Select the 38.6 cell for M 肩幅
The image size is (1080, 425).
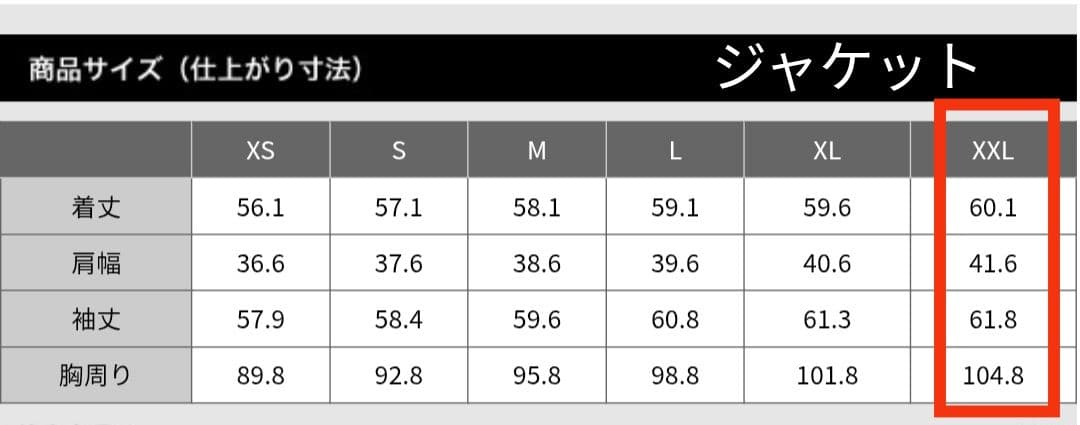pyautogui.click(x=537, y=263)
